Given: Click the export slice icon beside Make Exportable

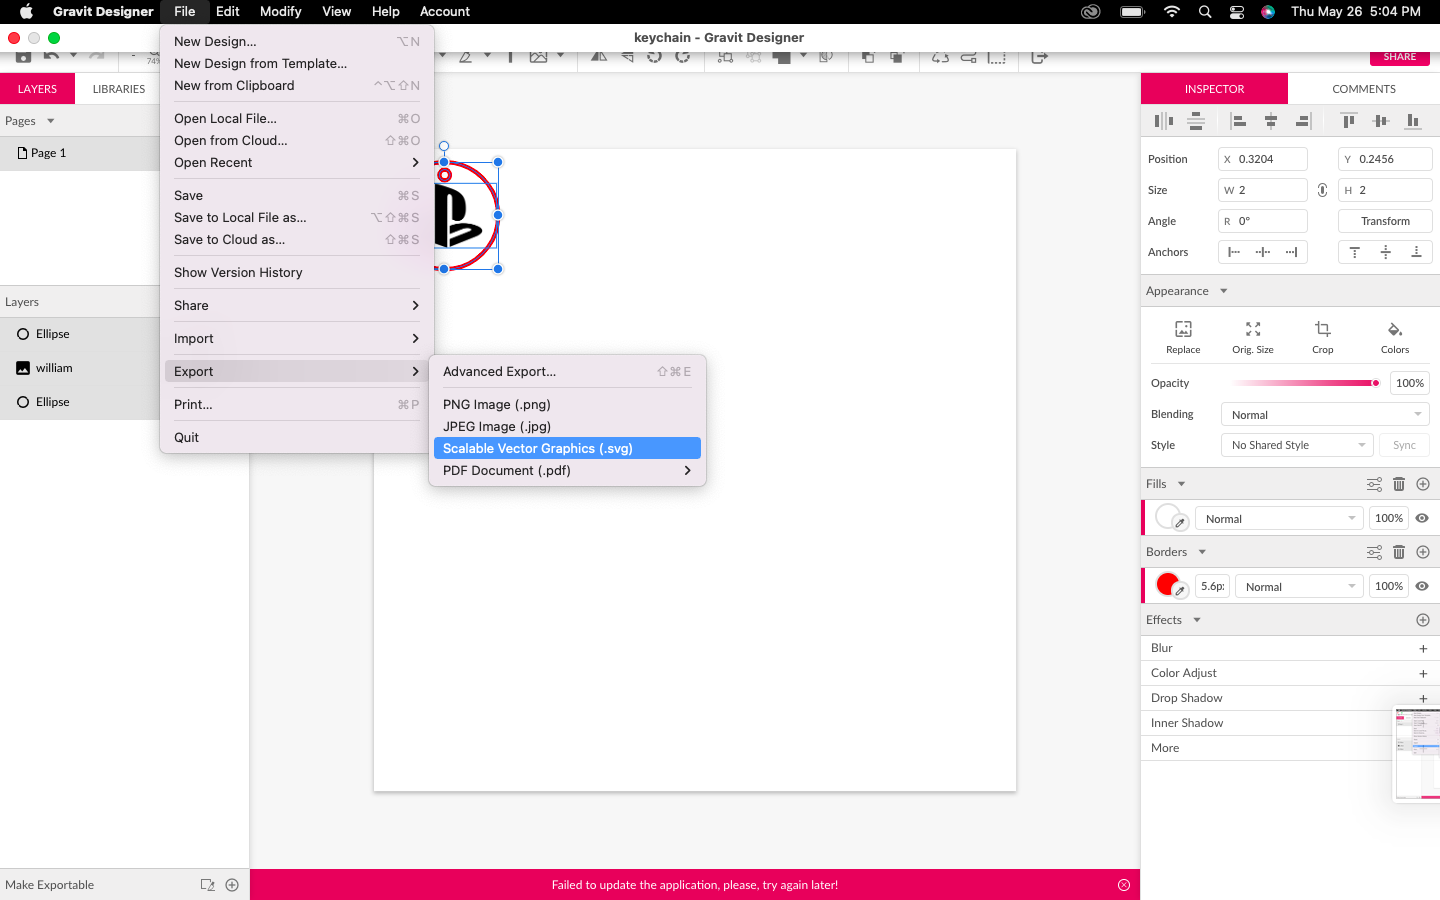Looking at the screenshot, I should click(x=208, y=885).
